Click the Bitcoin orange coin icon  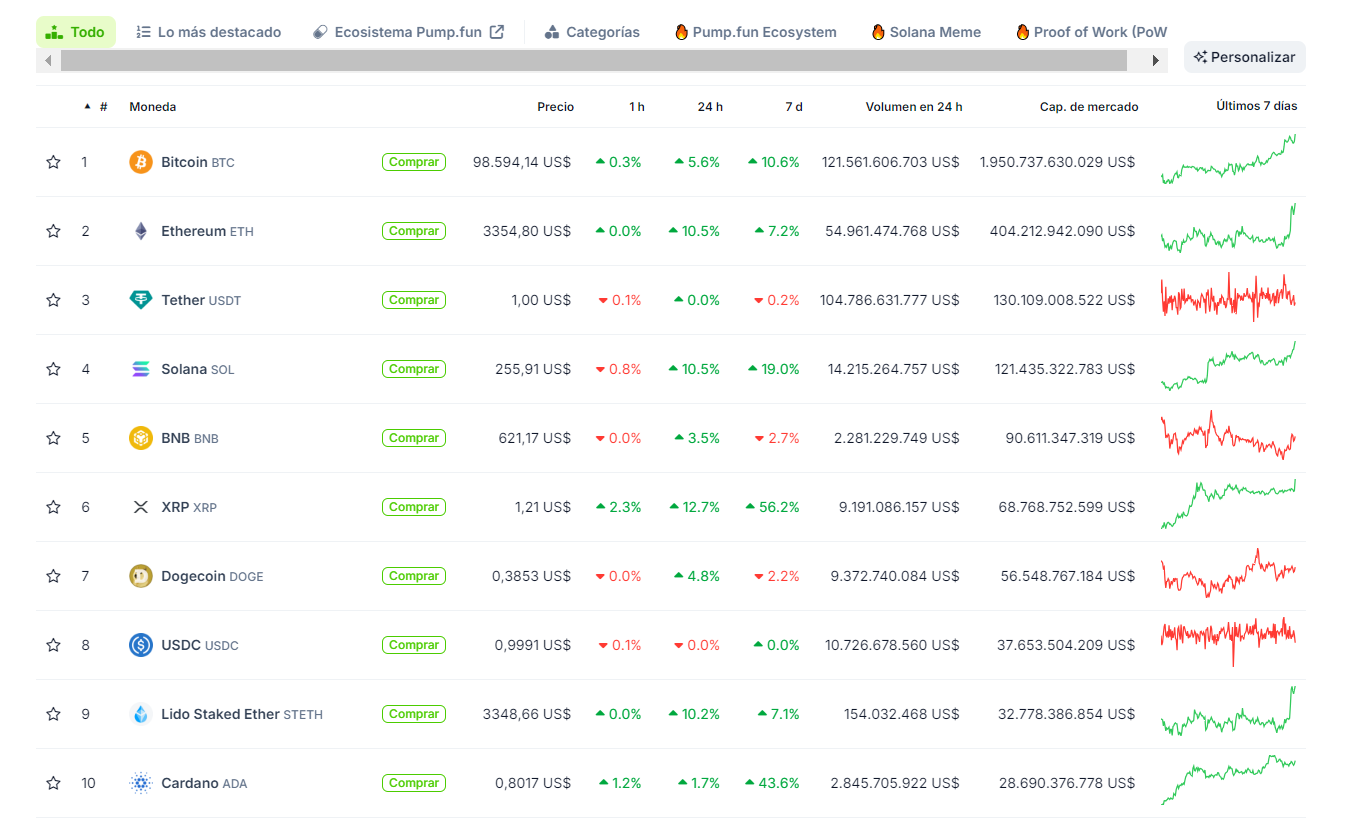pyautogui.click(x=141, y=162)
